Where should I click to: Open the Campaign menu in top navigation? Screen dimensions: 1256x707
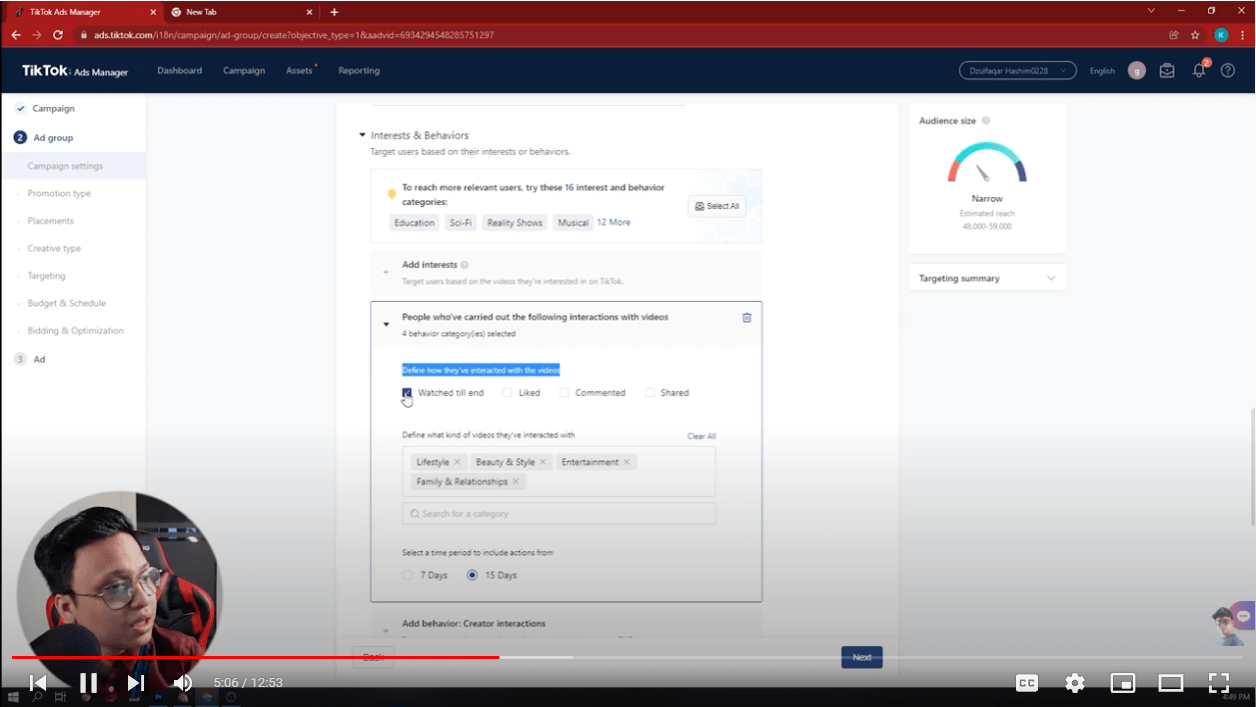coord(244,71)
